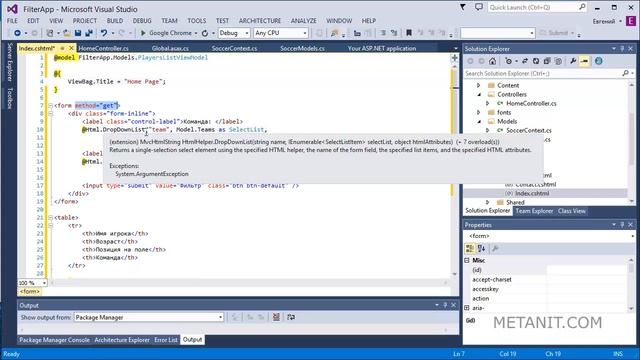Click the Navigate Backward toolbar icon
Screen dimensions: 640x360
click(17, 33)
